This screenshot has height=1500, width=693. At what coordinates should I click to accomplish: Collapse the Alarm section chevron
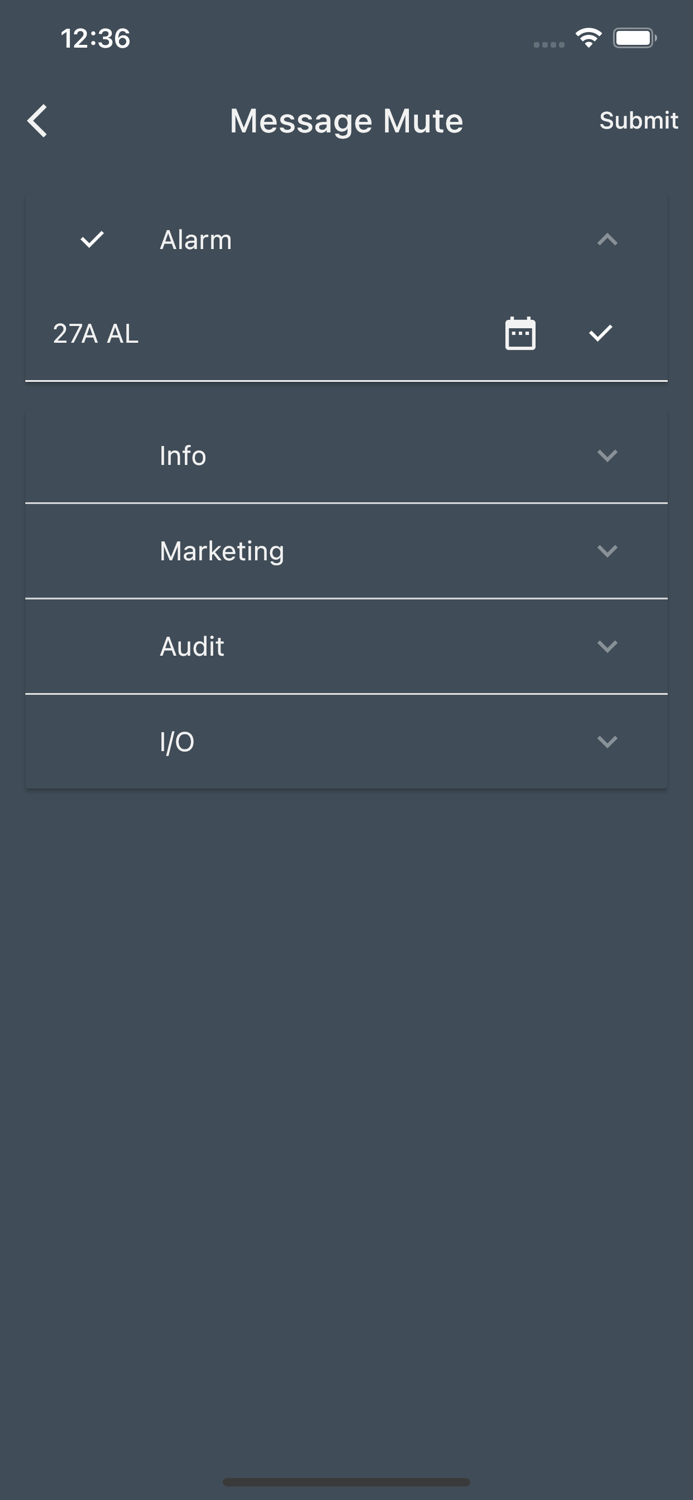(x=607, y=239)
